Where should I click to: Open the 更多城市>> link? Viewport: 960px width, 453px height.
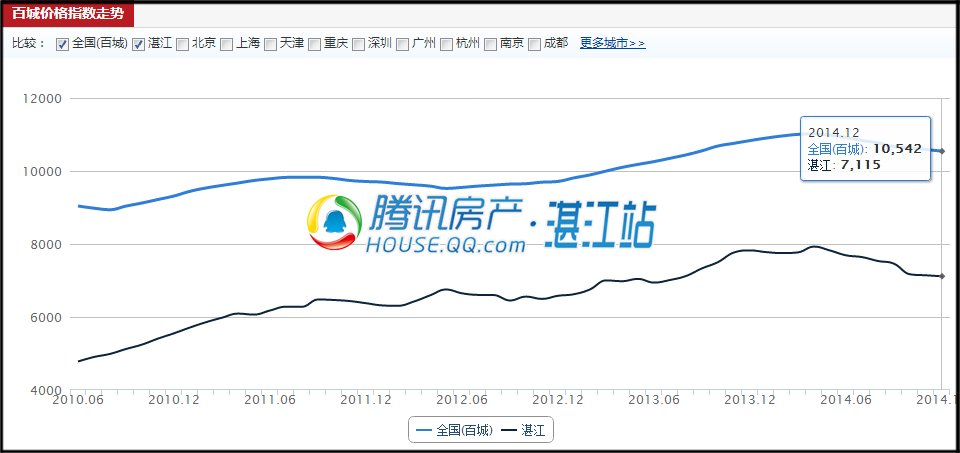click(x=612, y=43)
